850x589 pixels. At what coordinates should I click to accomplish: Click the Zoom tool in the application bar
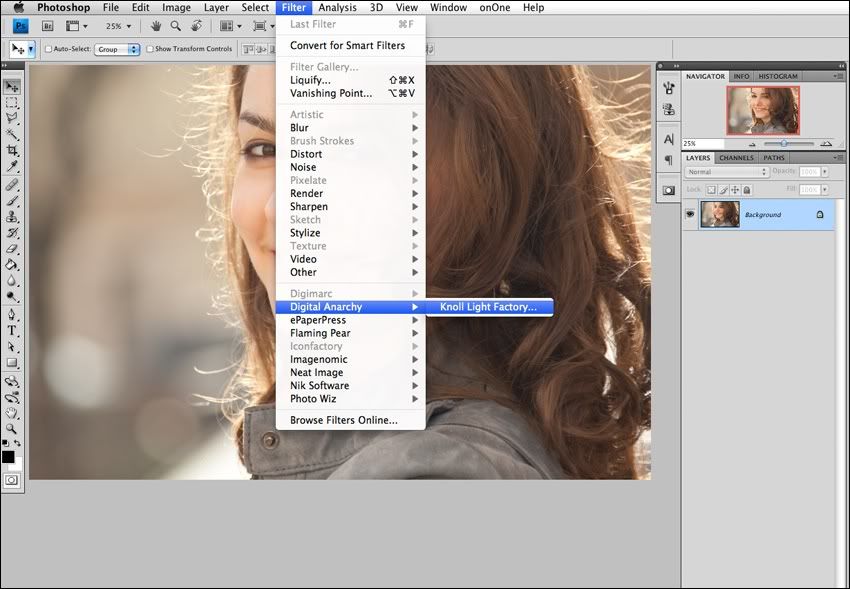(x=176, y=25)
